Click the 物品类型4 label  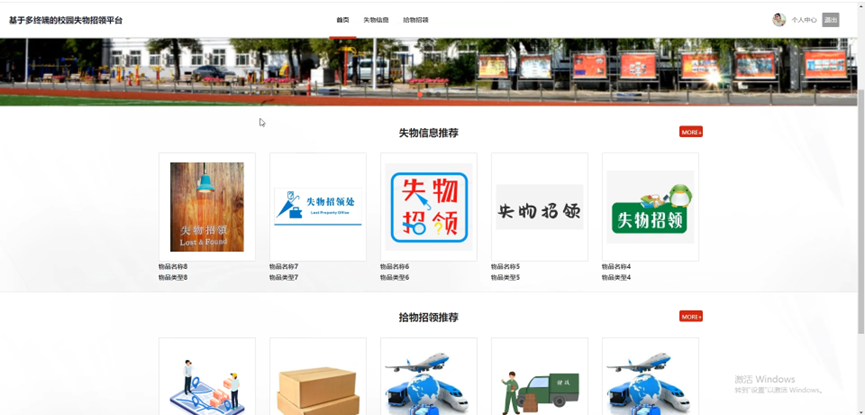click(616, 278)
